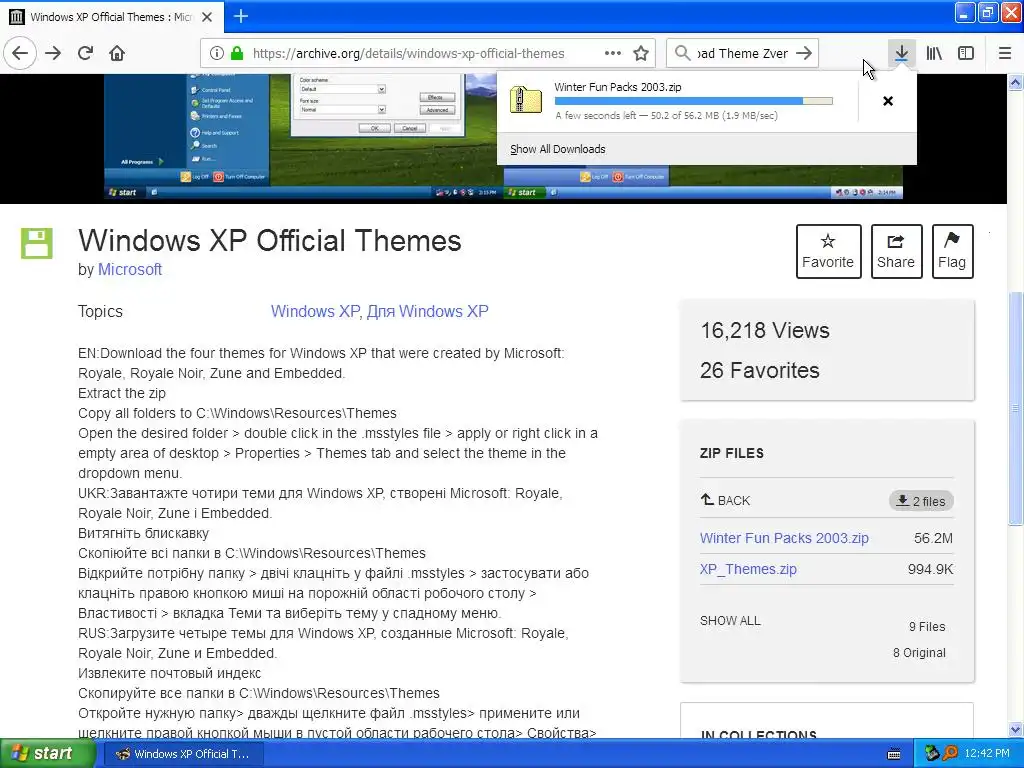Click the vertical scrollbar thumb

1016,408
